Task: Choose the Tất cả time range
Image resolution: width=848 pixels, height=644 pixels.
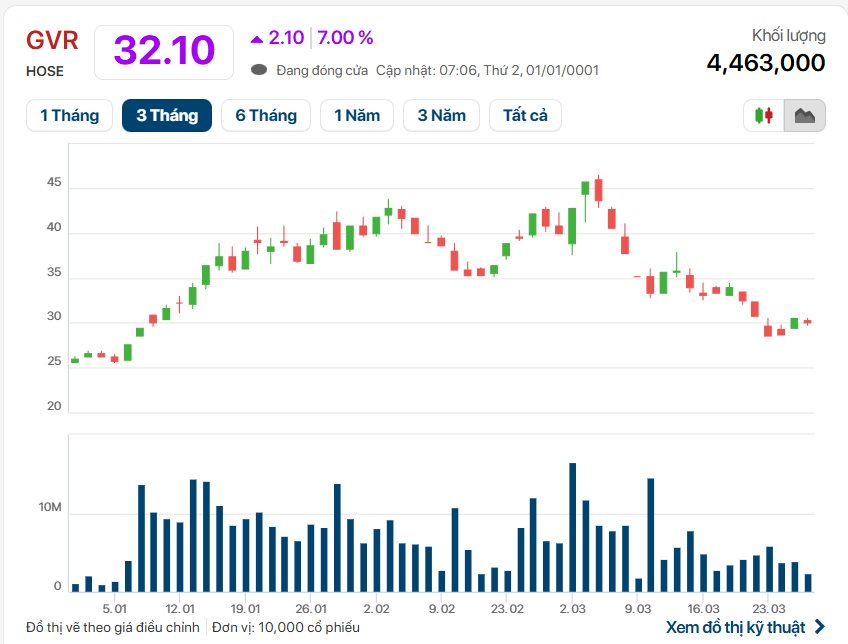Action: tap(525, 115)
